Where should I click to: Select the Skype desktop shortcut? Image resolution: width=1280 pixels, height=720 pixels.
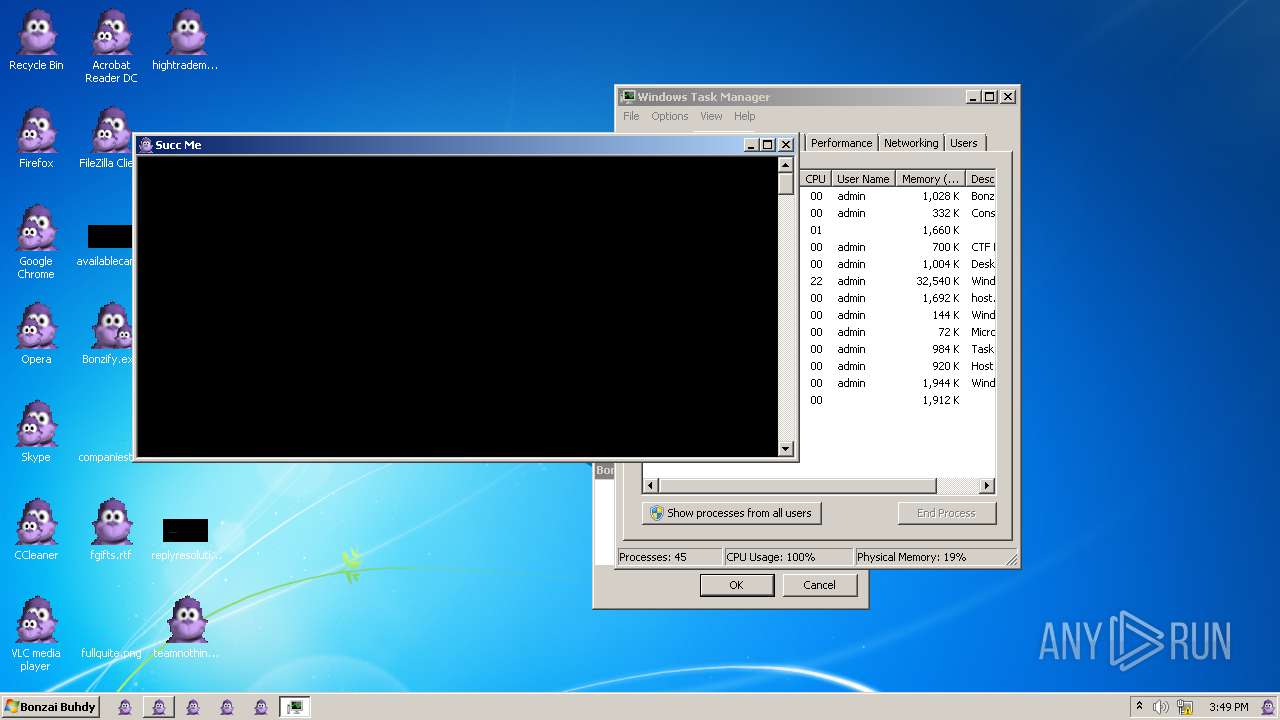click(36, 433)
